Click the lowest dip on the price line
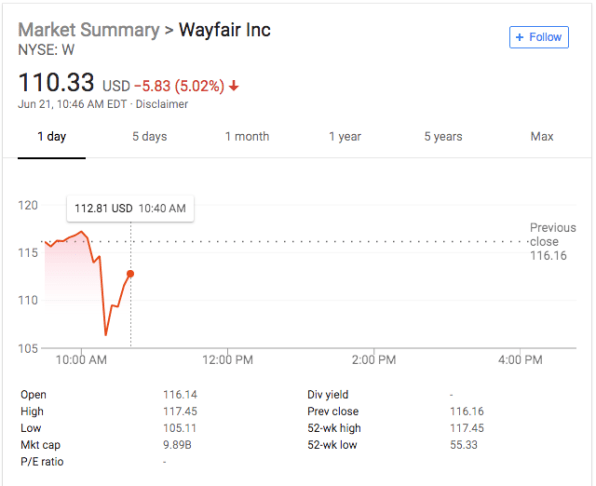596x486 pixels. click(x=106, y=334)
